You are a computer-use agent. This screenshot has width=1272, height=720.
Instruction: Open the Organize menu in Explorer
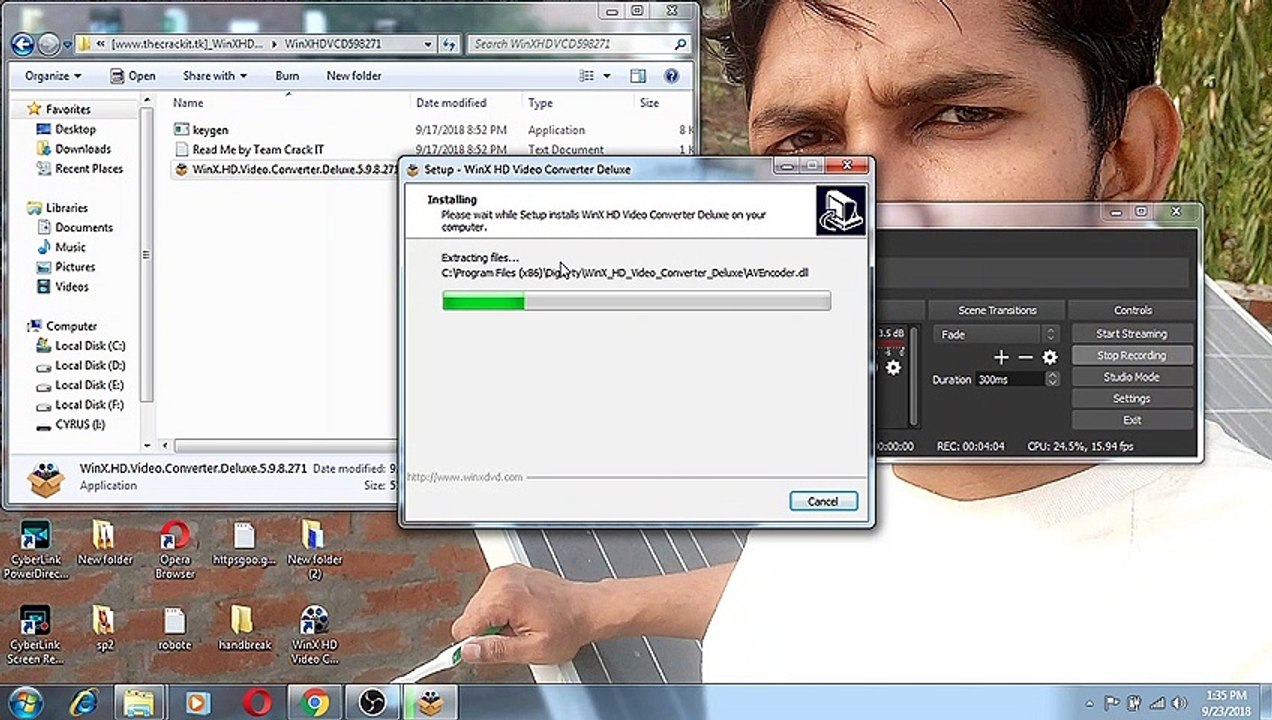pyautogui.click(x=53, y=76)
